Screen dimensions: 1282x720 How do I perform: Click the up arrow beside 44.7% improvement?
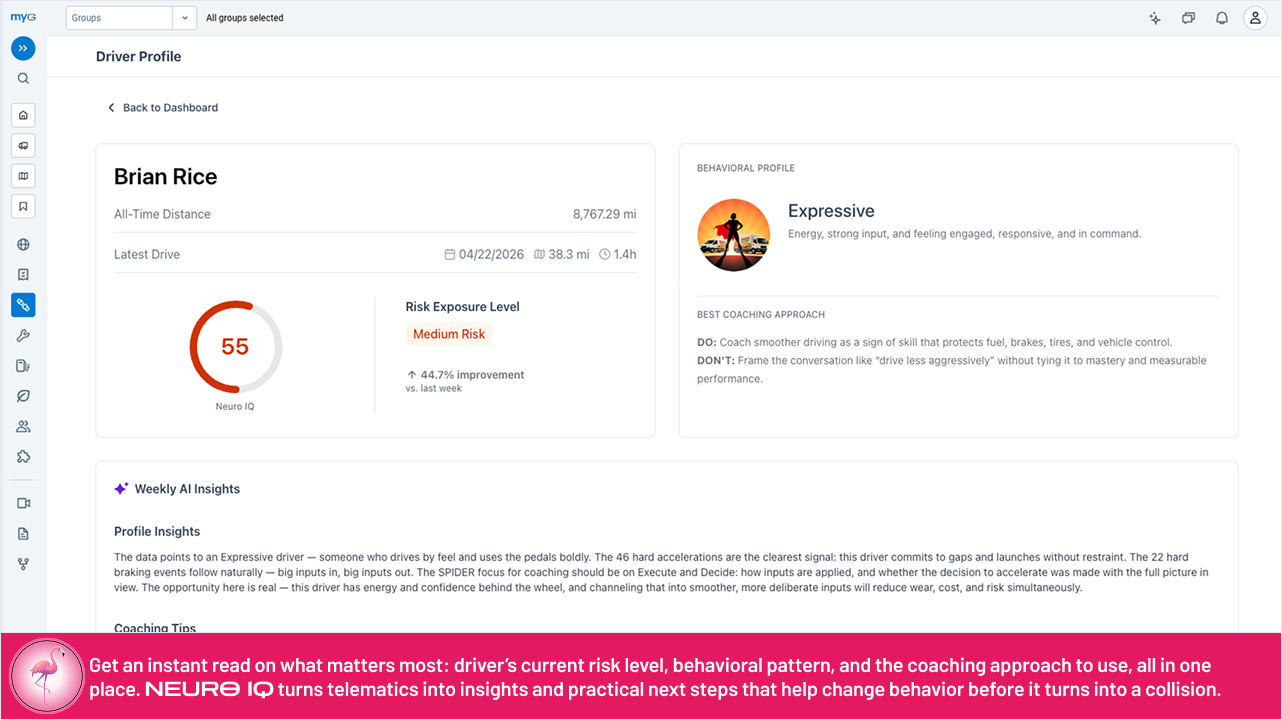[411, 375]
